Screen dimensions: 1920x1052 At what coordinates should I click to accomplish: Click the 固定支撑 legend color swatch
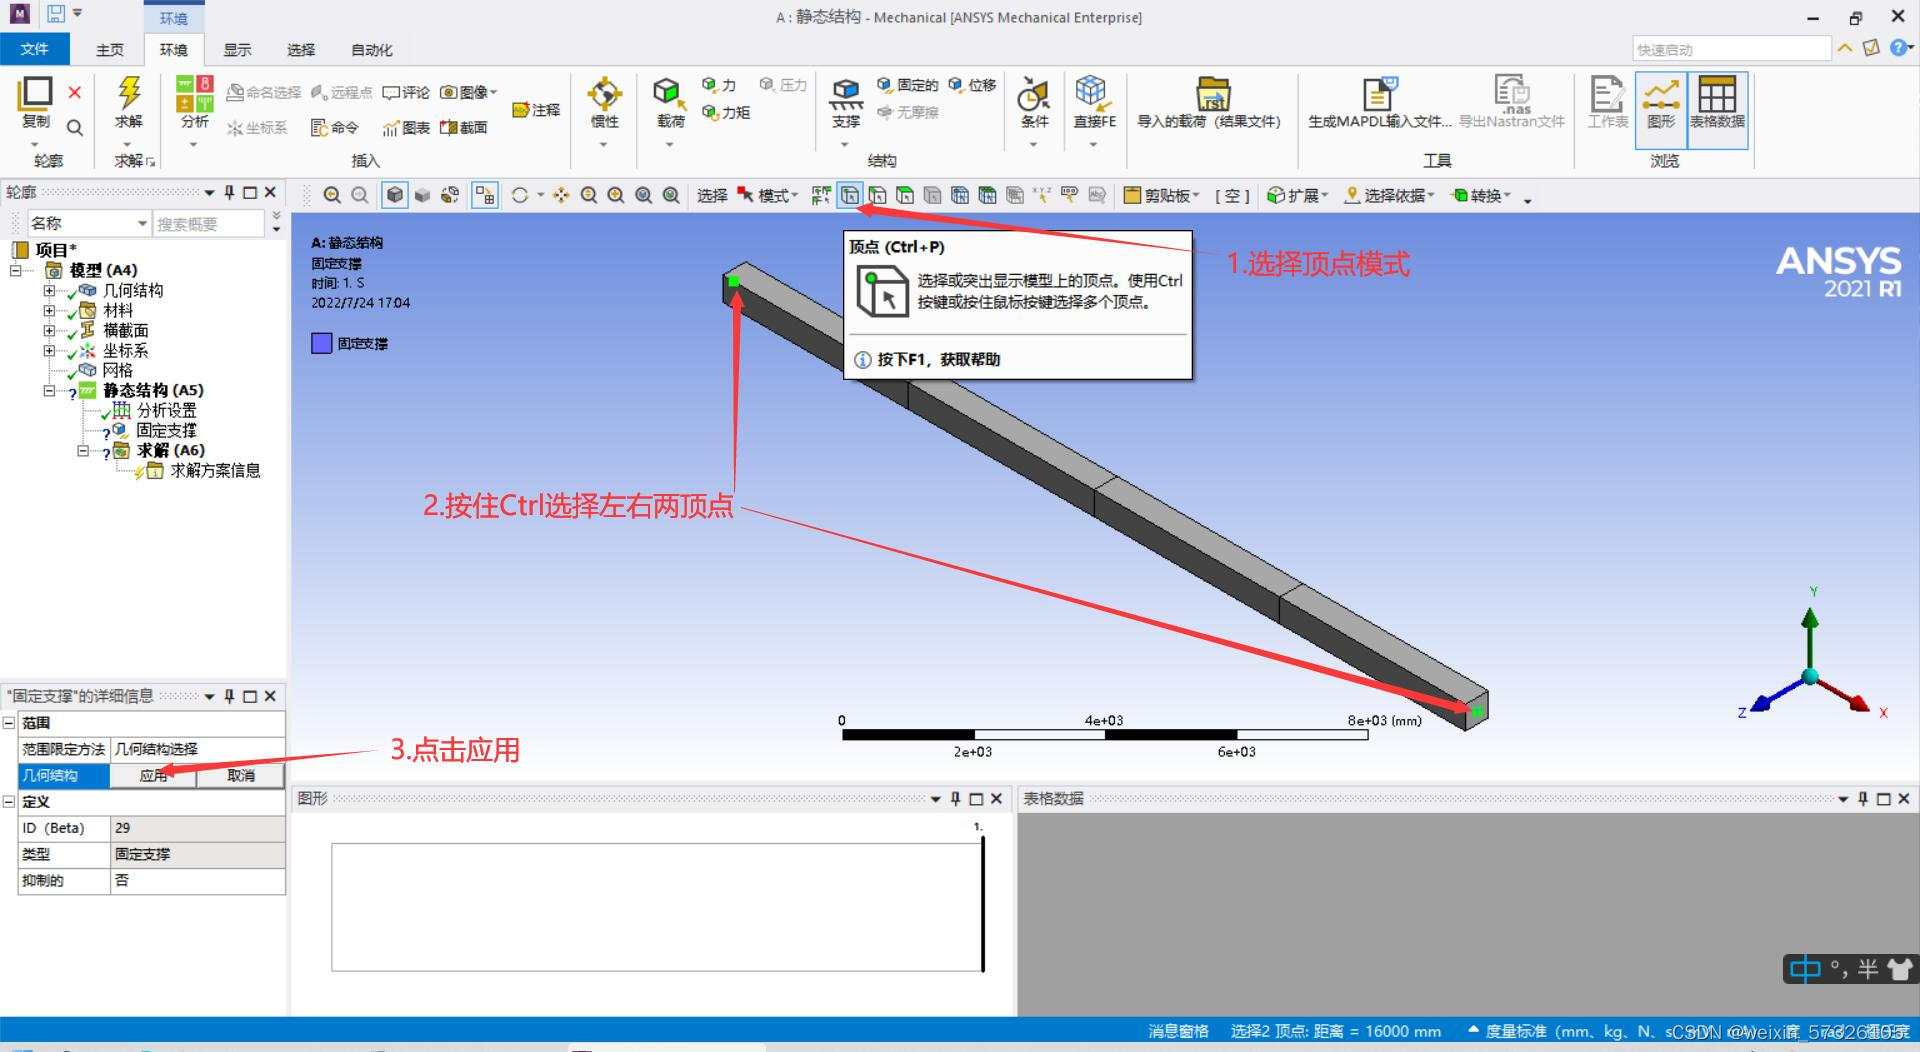(321, 343)
